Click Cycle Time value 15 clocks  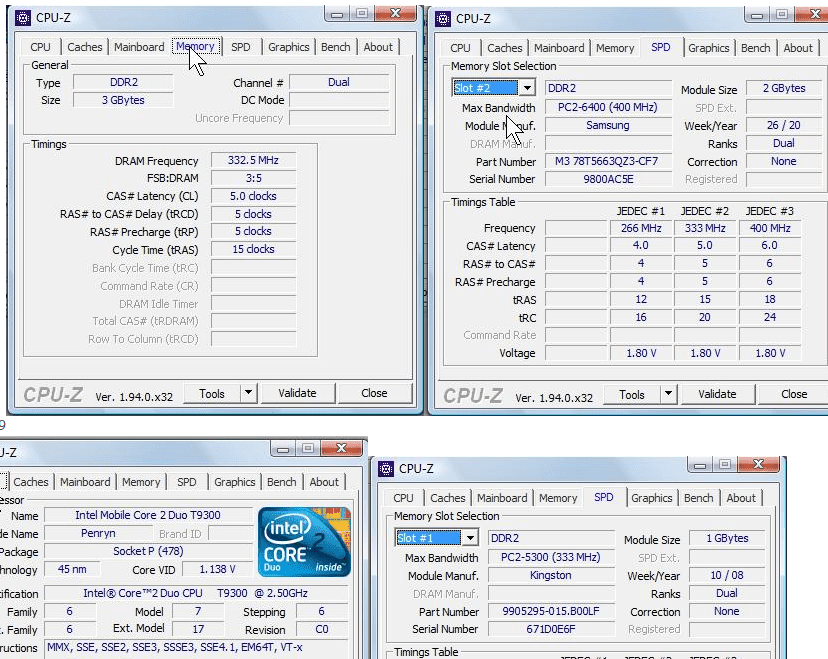point(253,249)
